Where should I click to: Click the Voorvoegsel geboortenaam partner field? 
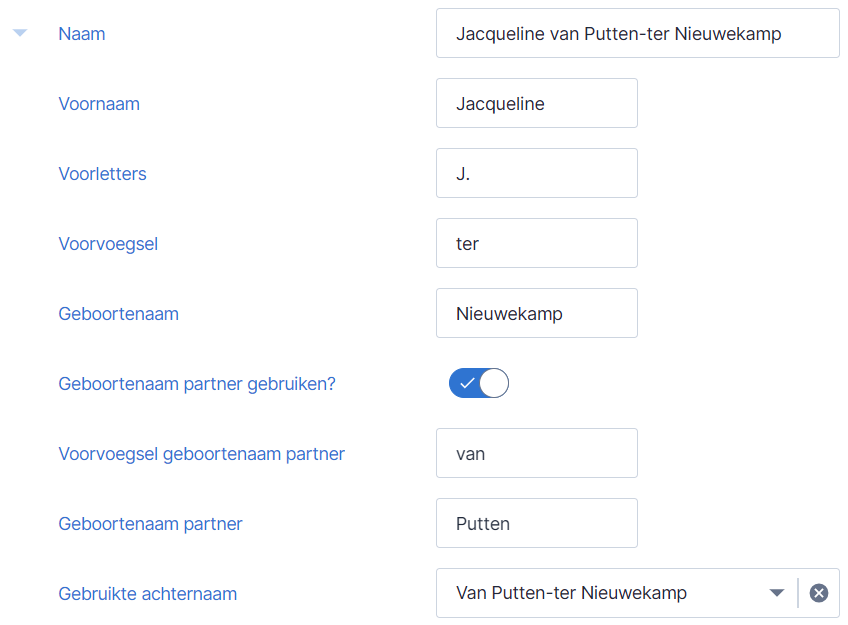click(536, 454)
